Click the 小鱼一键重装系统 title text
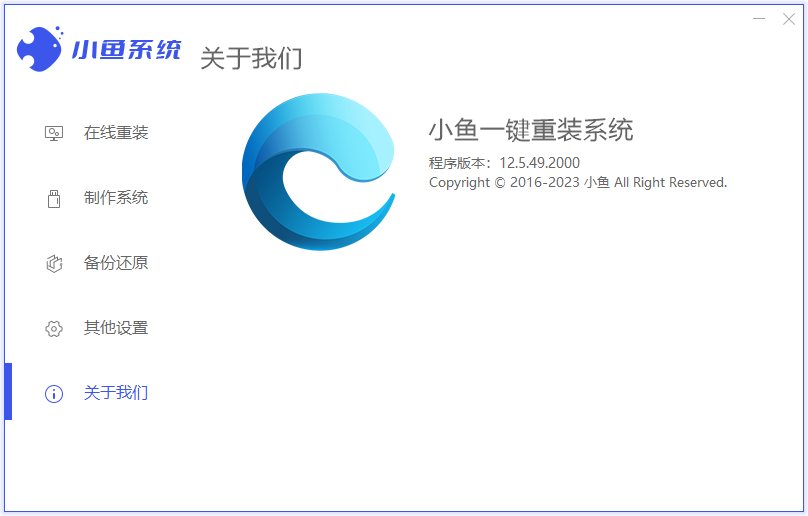Screen dimensions: 808x516 (531, 129)
